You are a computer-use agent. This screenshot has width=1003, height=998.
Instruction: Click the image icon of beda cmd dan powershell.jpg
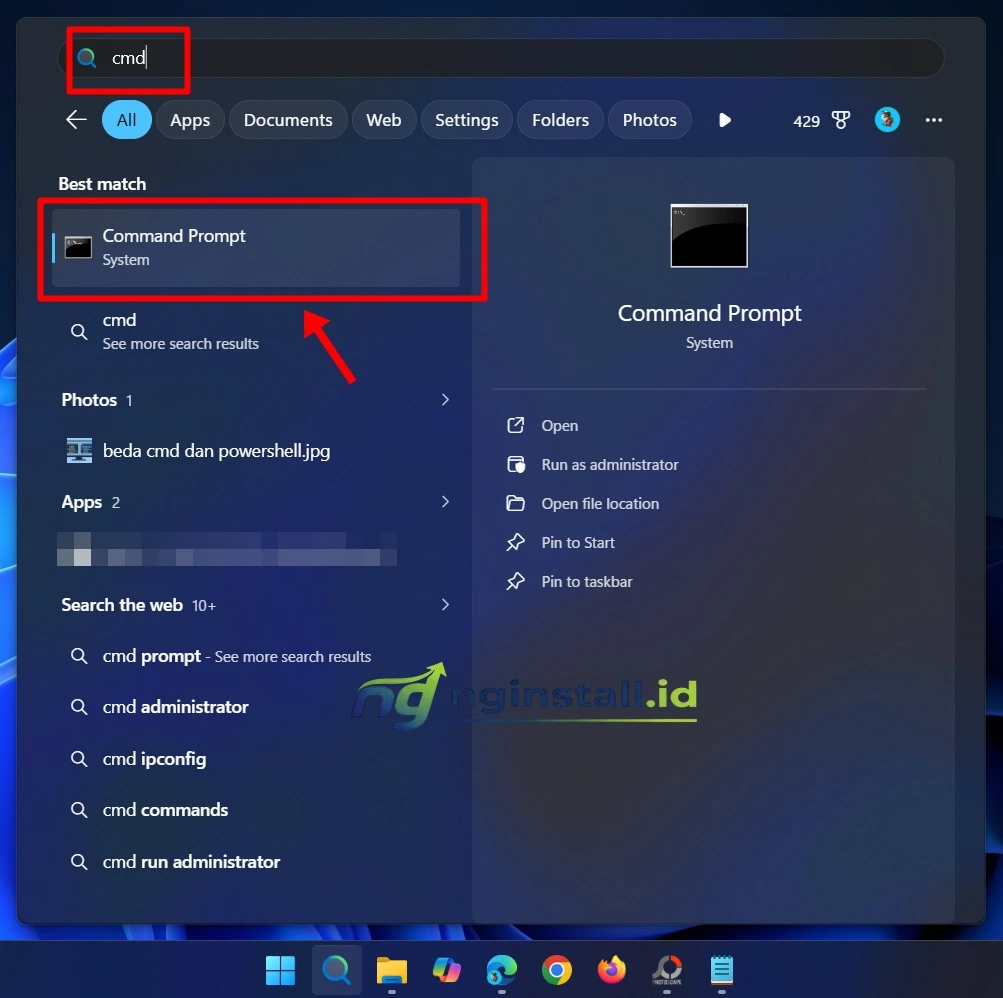point(79,451)
